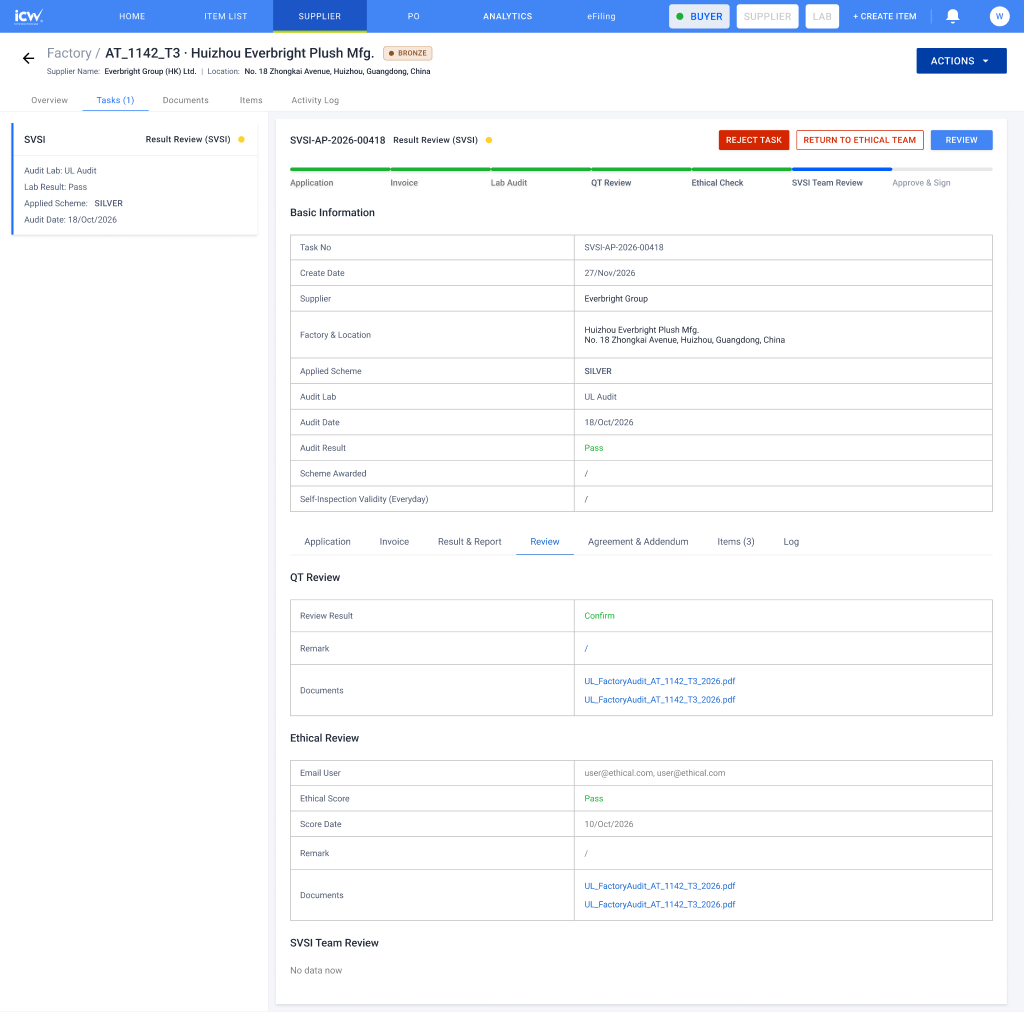Click the REJECT TASK button

[754, 140]
